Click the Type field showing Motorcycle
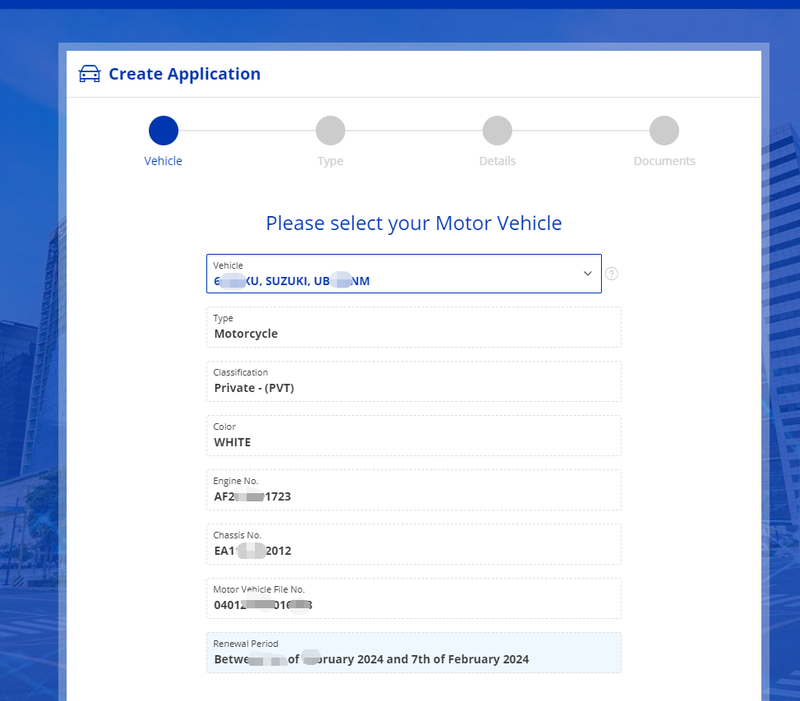The height and width of the screenshot is (701, 800). pos(414,327)
